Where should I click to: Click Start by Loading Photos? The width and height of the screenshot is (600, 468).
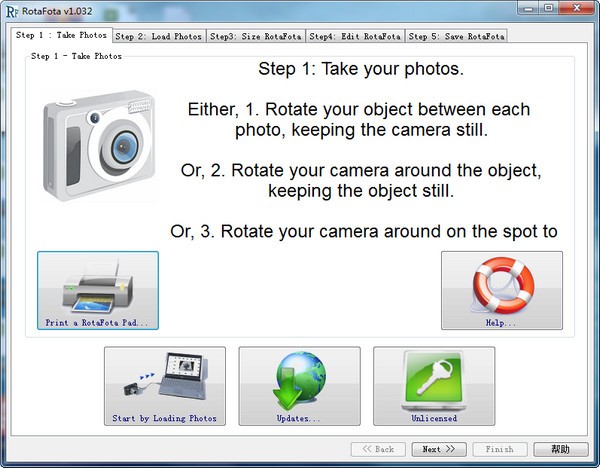coord(165,386)
